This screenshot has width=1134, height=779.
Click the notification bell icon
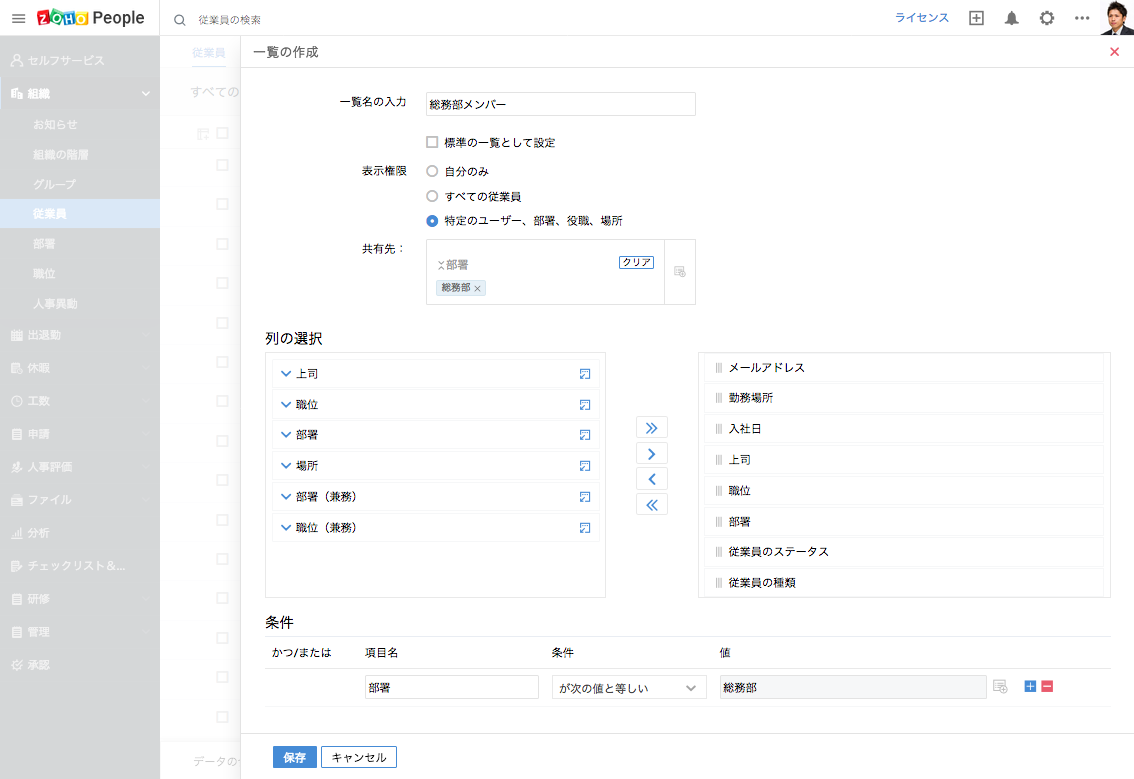(1012, 18)
